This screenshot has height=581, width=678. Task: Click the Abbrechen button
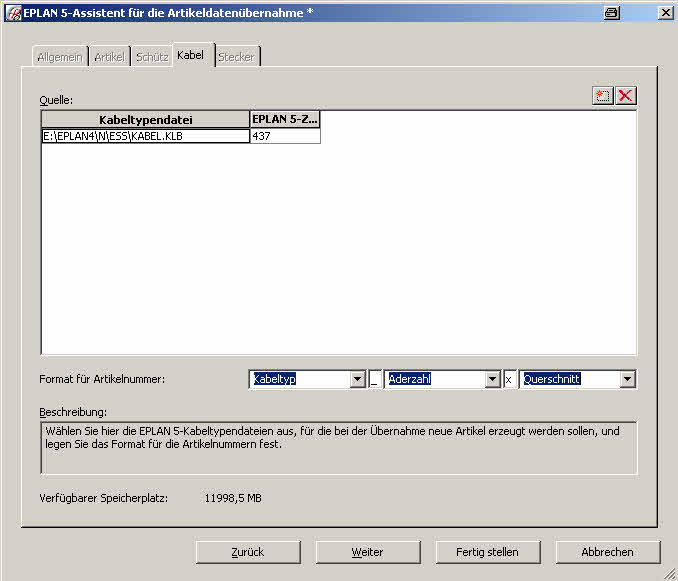pos(608,552)
